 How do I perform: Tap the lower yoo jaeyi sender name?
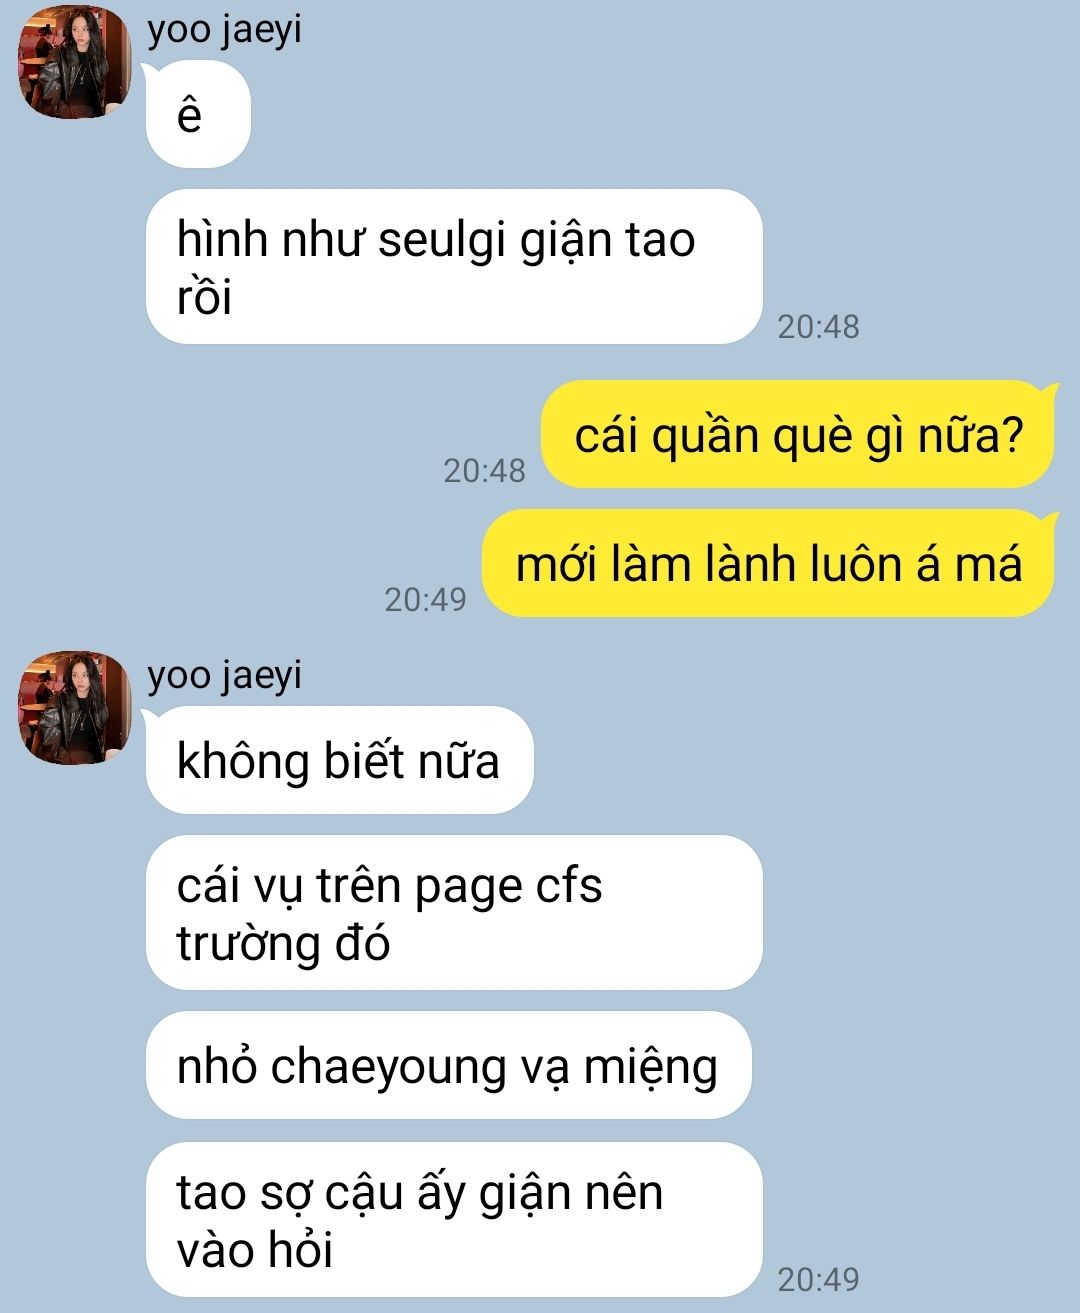coord(224,676)
